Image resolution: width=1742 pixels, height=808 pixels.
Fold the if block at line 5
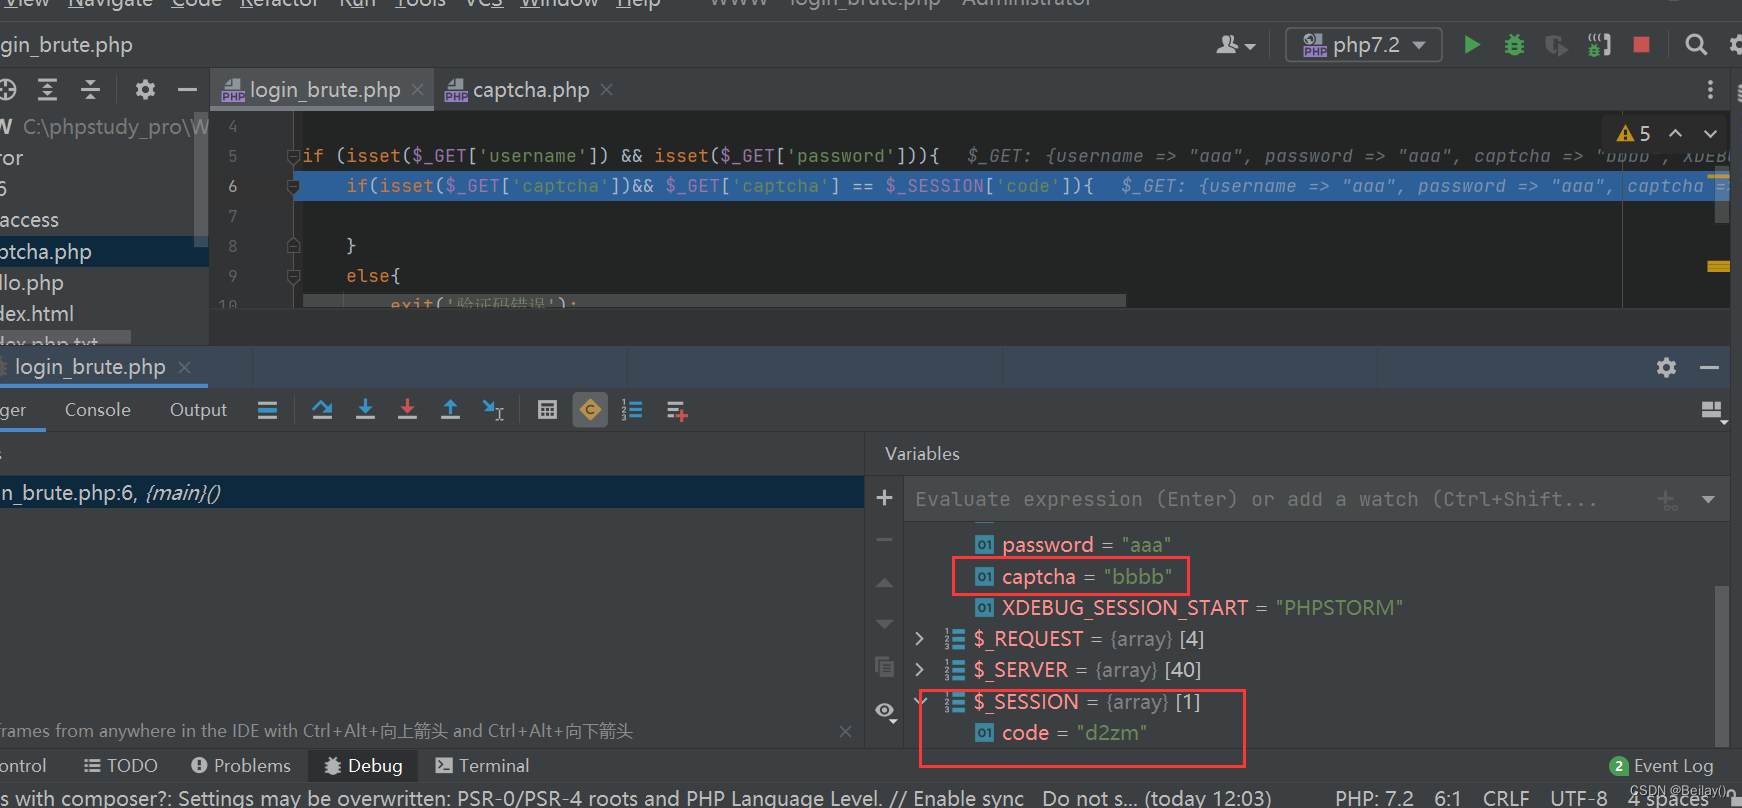293,156
